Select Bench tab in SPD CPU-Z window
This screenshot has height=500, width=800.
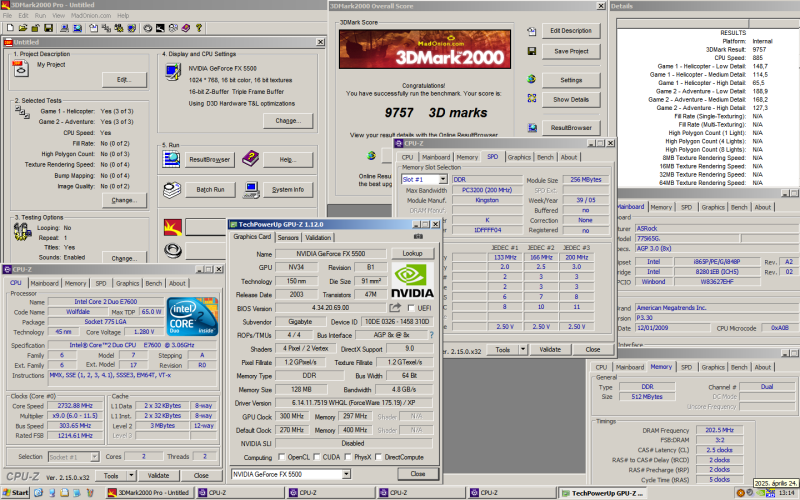click(x=545, y=157)
